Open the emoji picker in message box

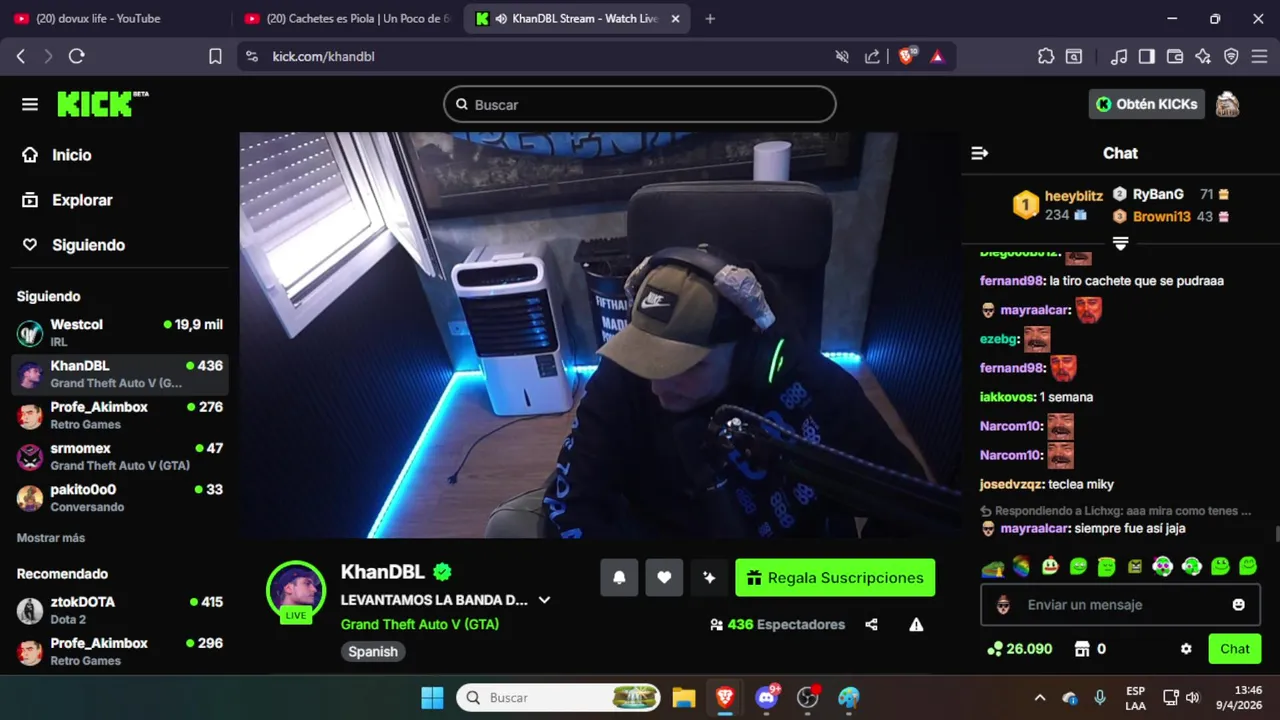1239,605
